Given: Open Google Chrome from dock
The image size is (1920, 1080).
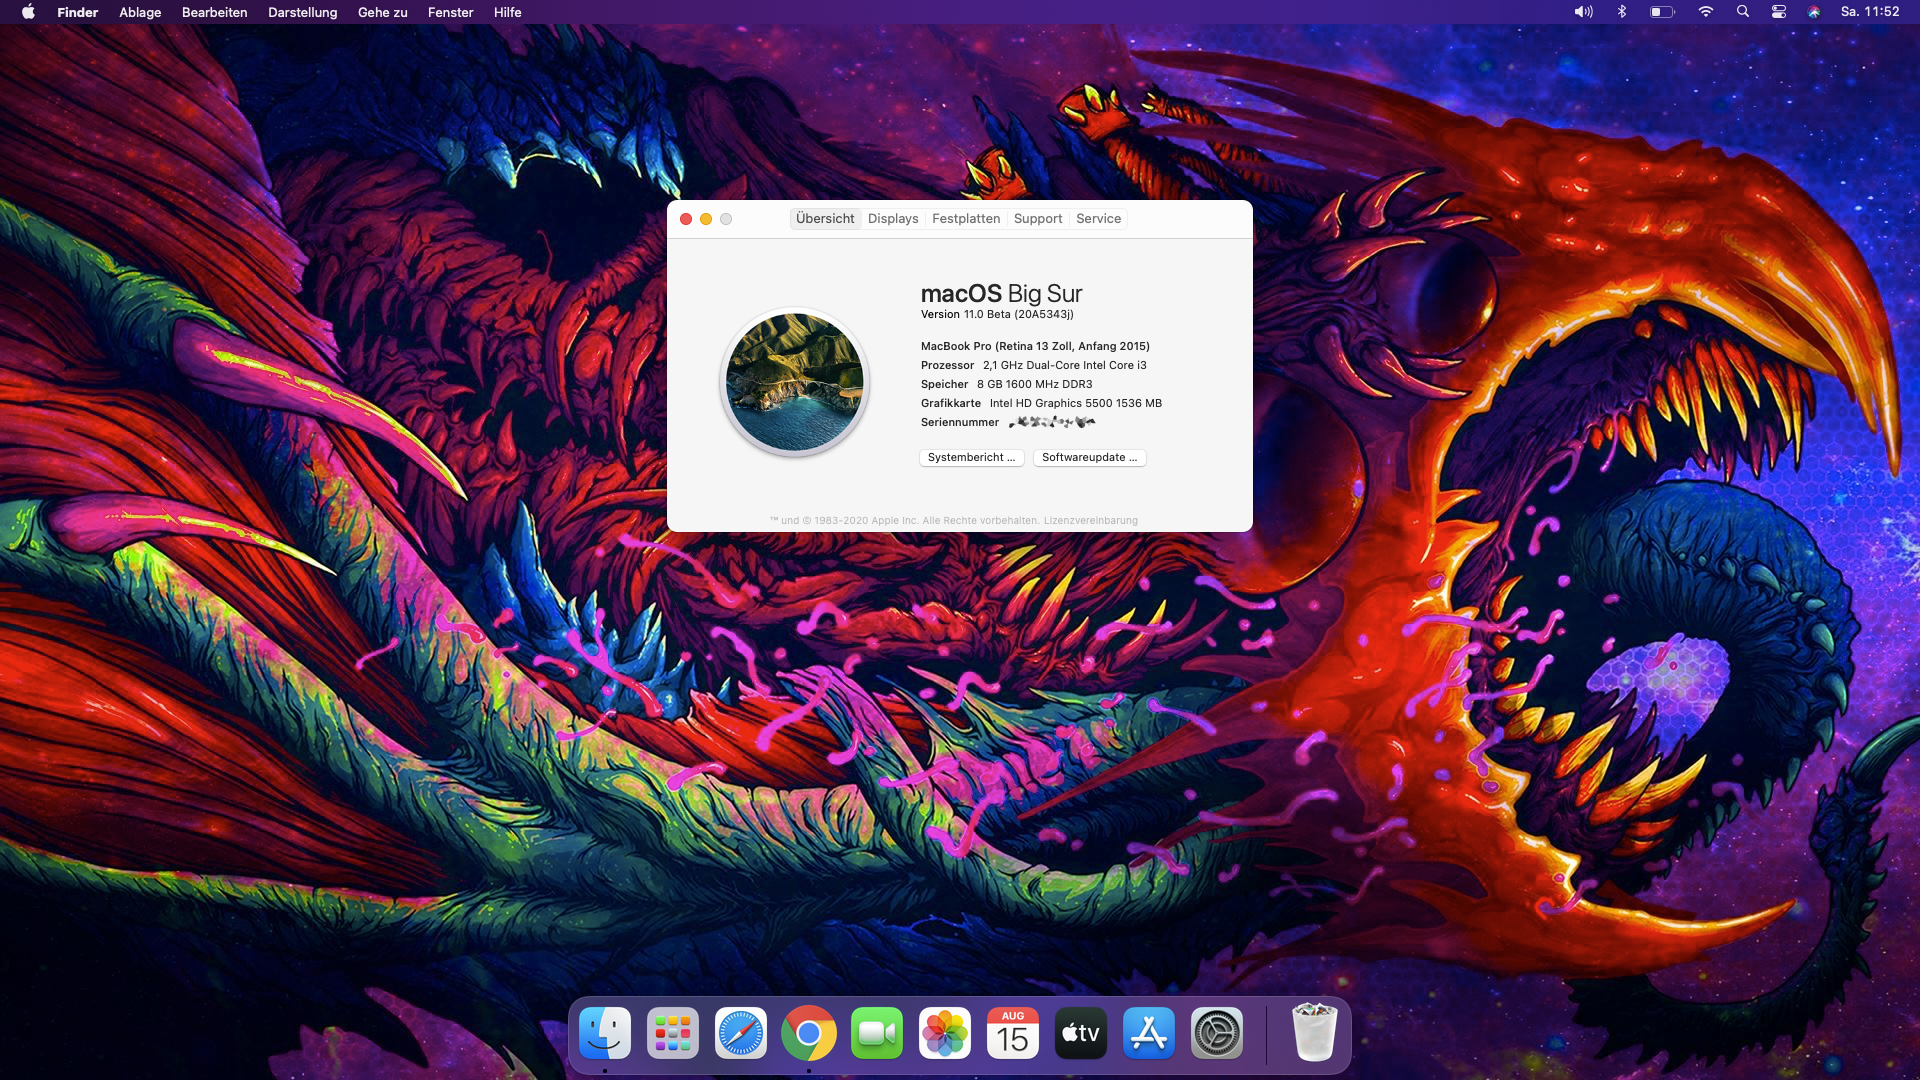Looking at the screenshot, I should pyautogui.click(x=809, y=1033).
